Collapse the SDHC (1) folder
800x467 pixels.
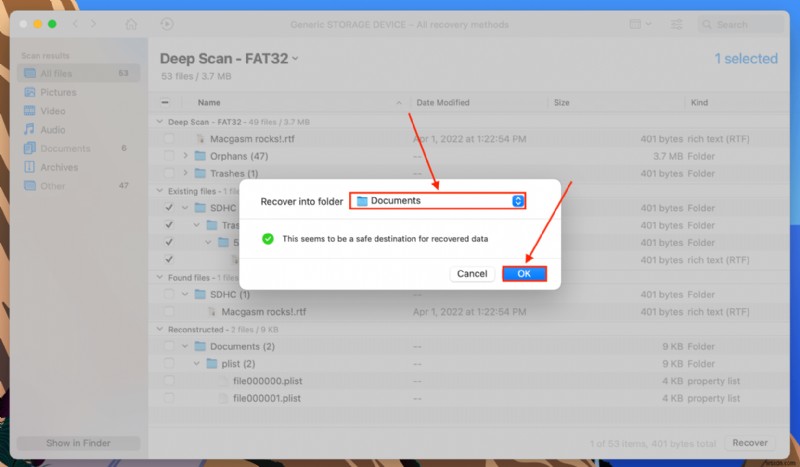(x=185, y=294)
